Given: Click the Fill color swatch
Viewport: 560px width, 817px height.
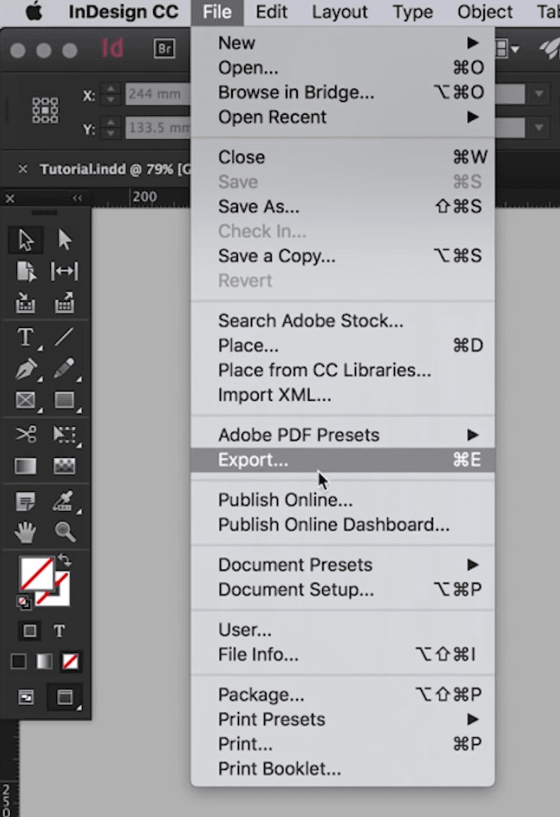Looking at the screenshot, I should coord(36,574).
